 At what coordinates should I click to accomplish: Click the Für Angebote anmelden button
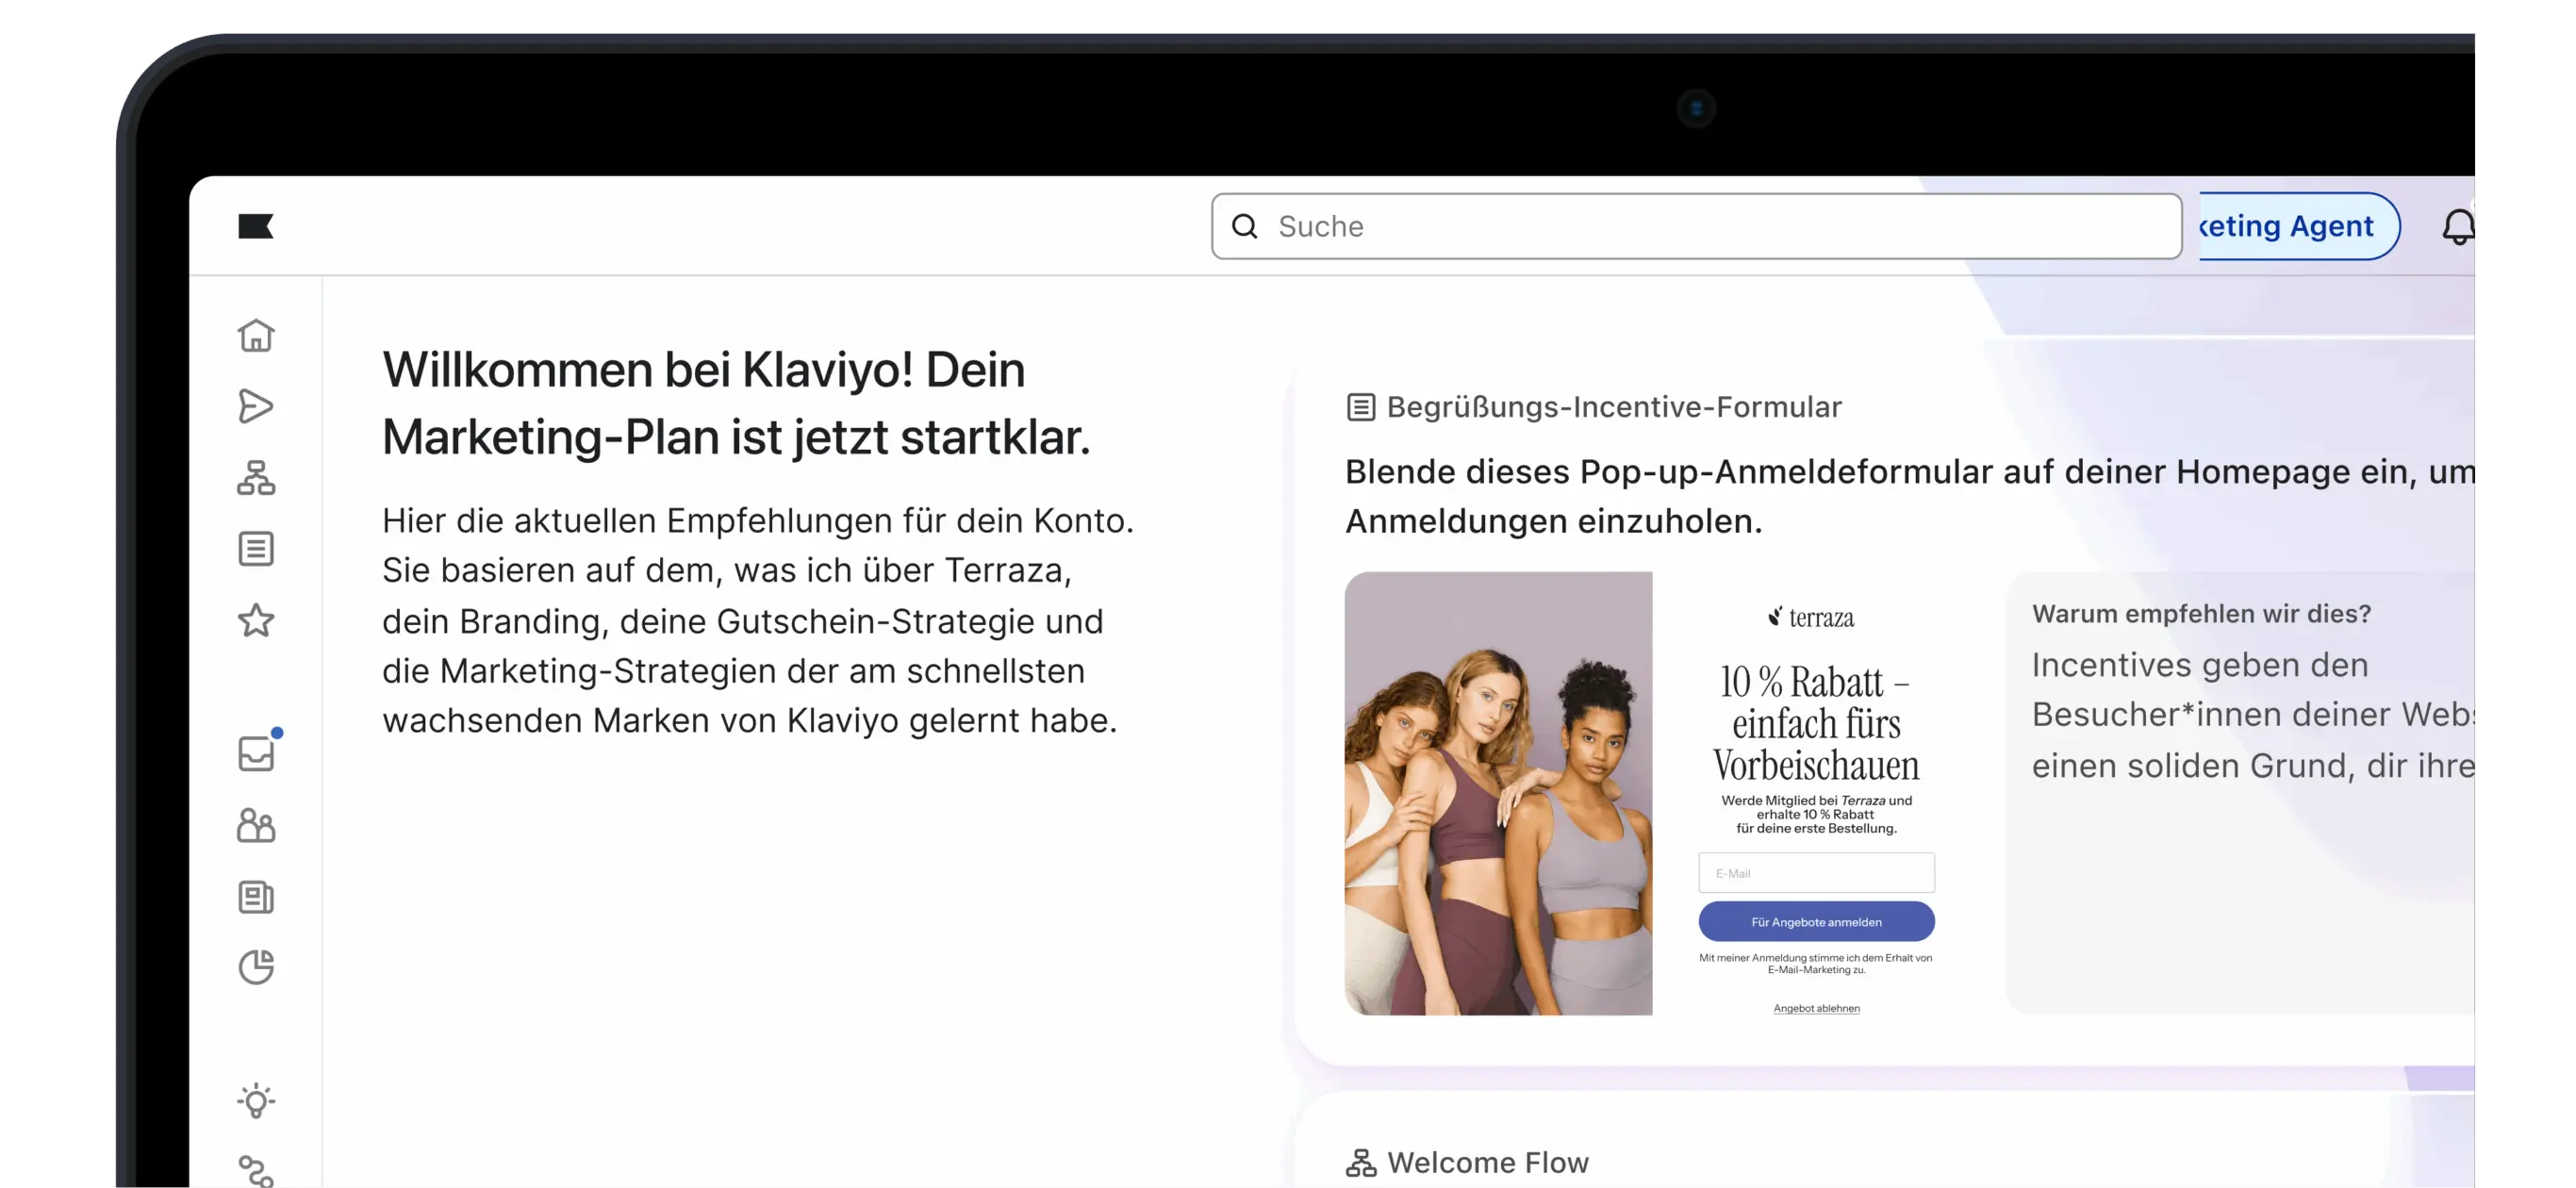(1816, 921)
